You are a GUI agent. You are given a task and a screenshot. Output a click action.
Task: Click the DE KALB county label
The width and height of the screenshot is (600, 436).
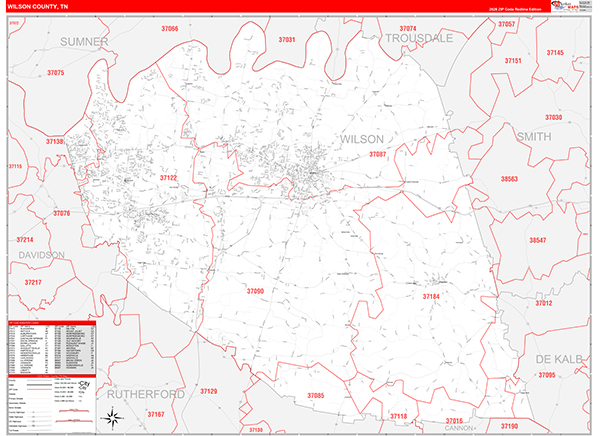point(559,359)
